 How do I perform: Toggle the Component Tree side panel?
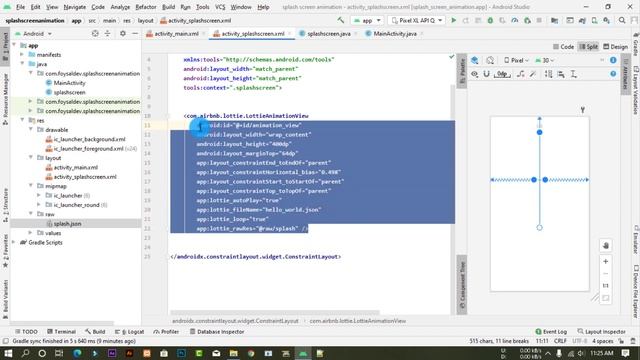(462, 285)
